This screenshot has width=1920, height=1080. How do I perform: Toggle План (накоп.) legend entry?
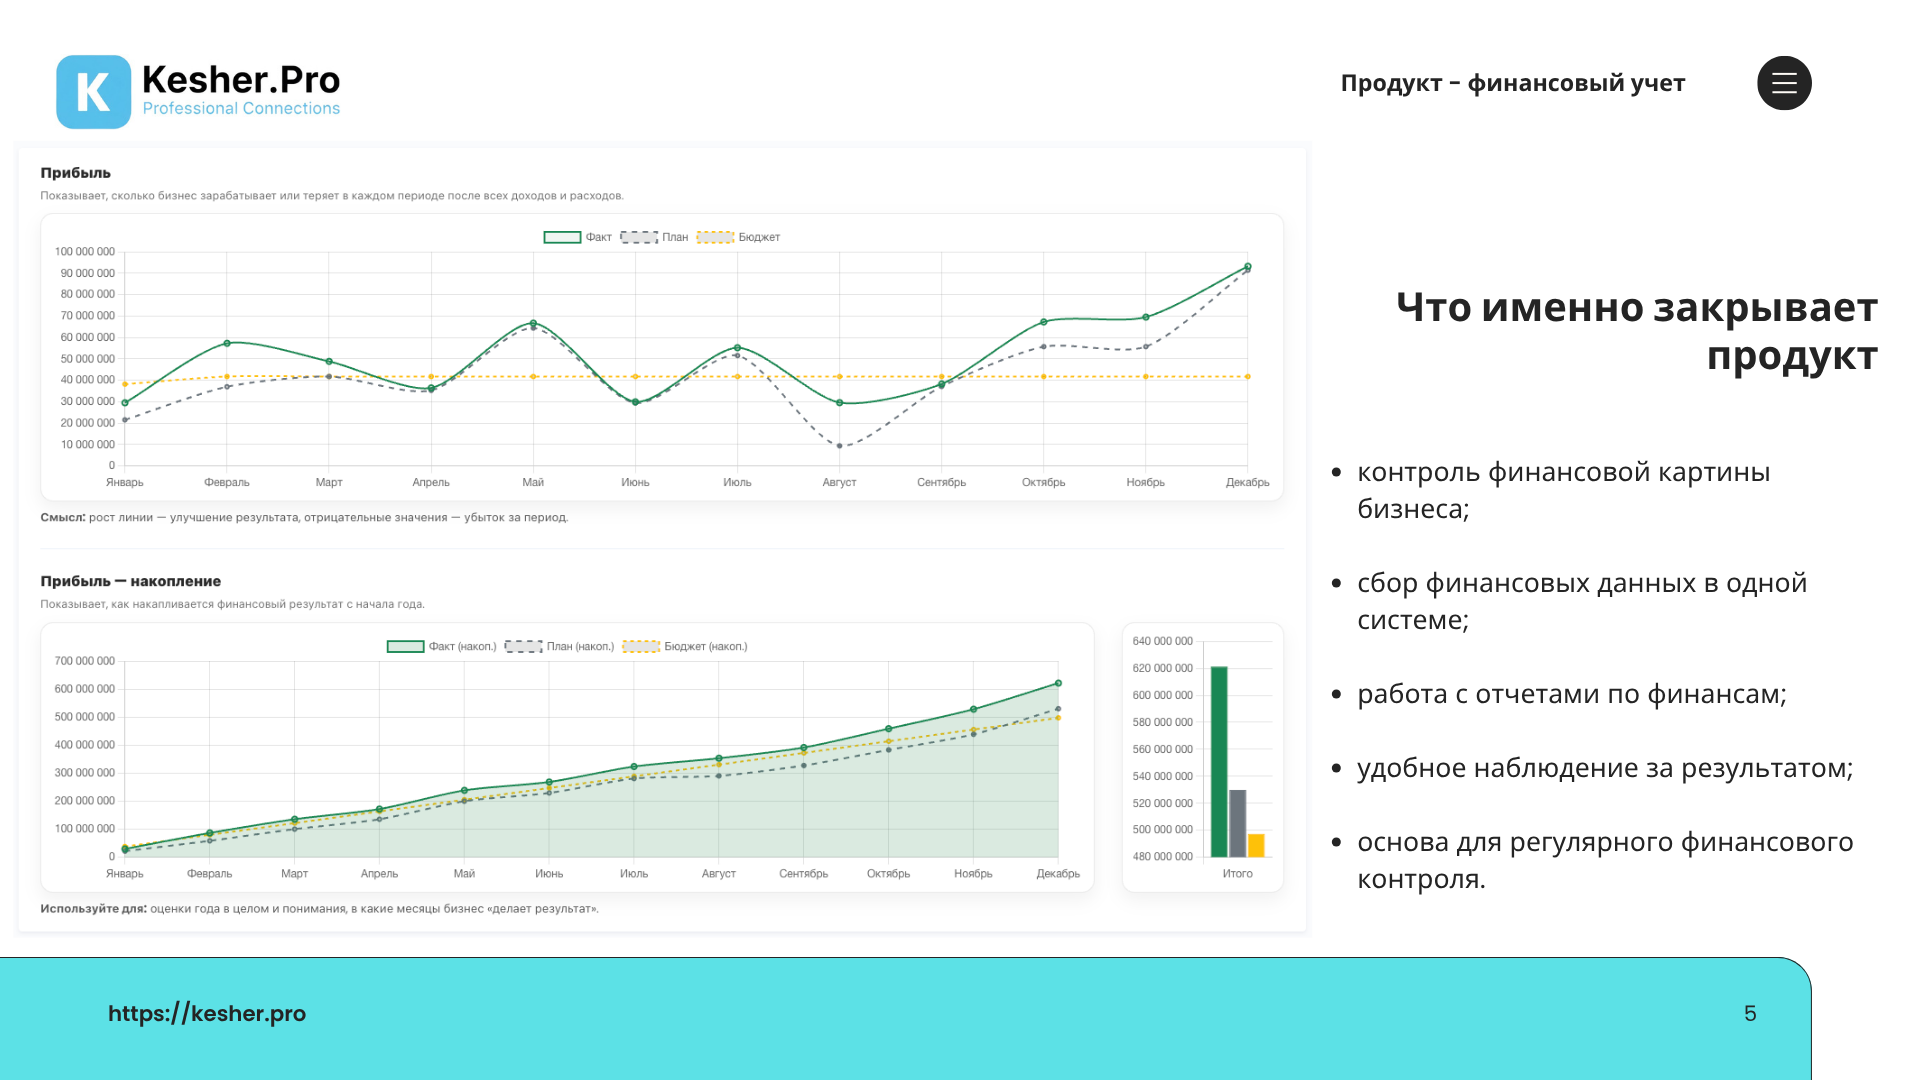(x=559, y=647)
